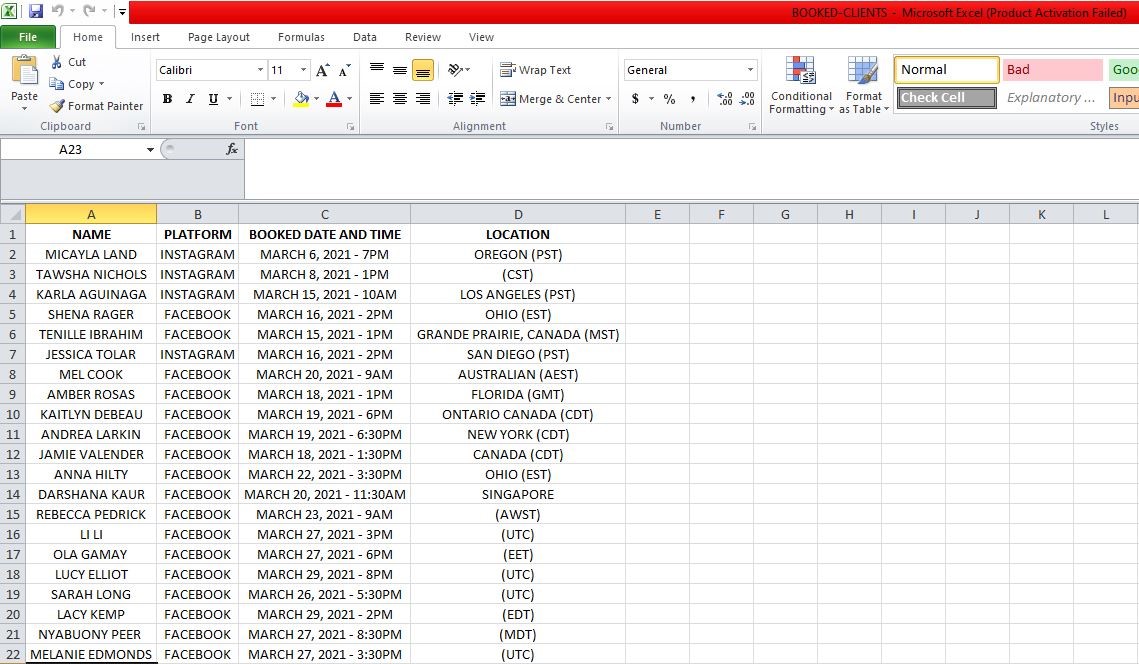The image size is (1139, 664).
Task: Switch to the Review tab
Action: tap(423, 37)
